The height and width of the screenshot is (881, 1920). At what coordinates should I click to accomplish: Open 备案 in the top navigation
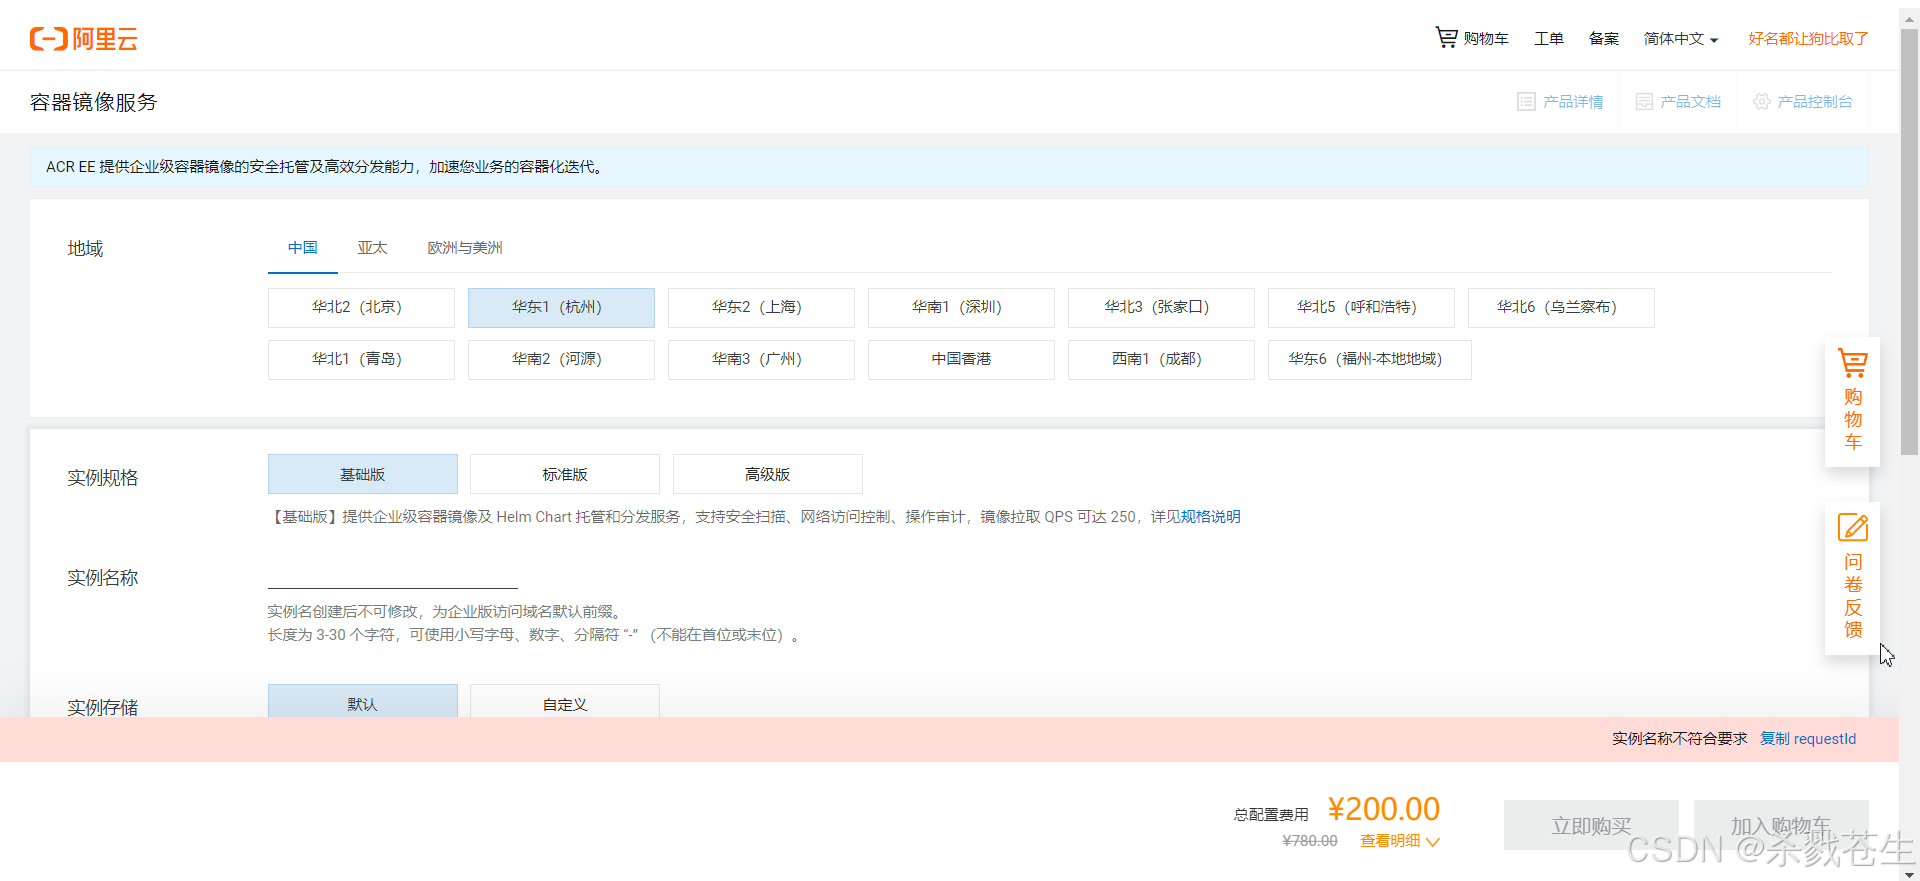[x=1604, y=39]
